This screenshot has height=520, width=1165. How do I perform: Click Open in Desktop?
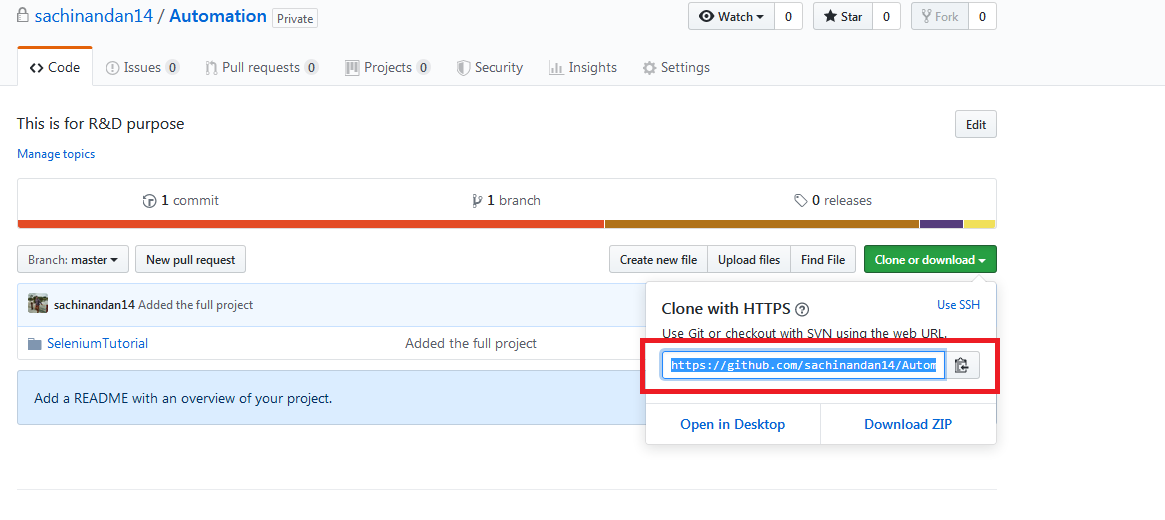point(733,424)
